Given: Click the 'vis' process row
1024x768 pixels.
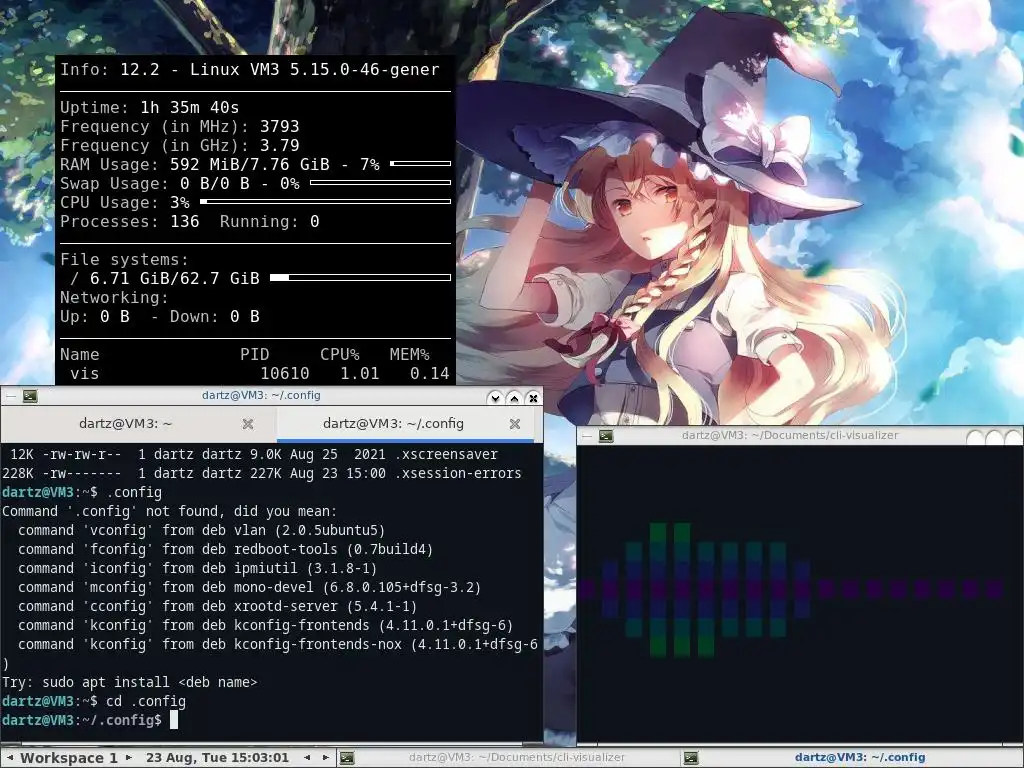Looking at the screenshot, I should [x=255, y=374].
